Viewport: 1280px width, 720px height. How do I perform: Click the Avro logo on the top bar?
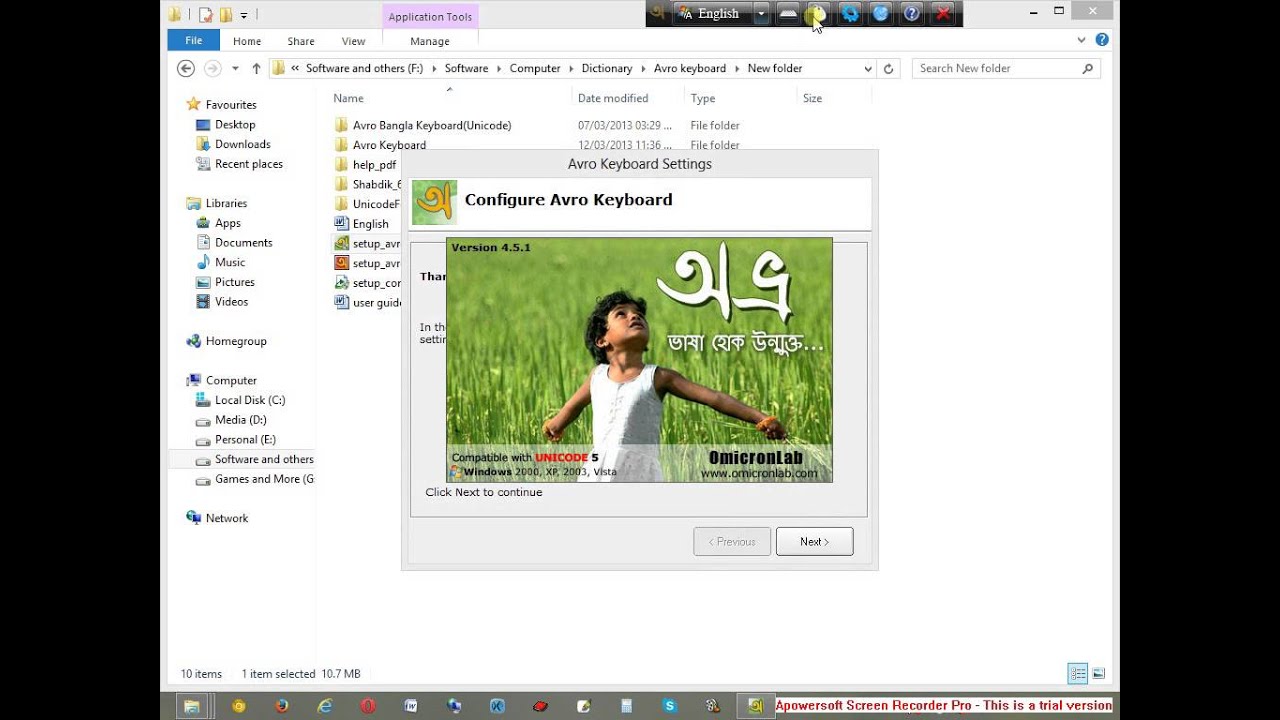pyautogui.click(x=658, y=13)
